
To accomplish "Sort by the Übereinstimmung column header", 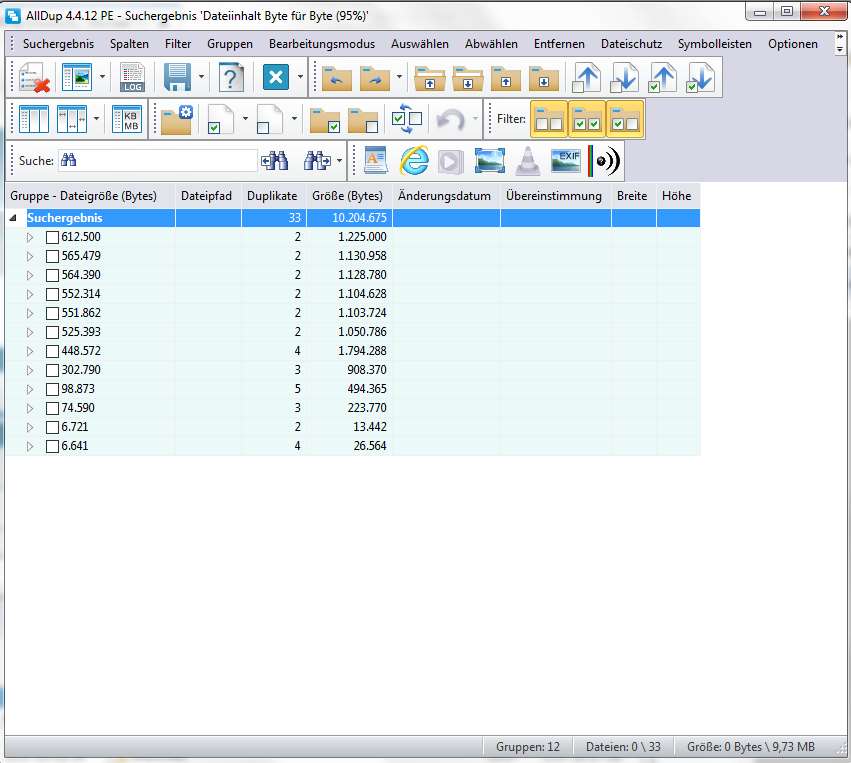I will tap(556, 196).
